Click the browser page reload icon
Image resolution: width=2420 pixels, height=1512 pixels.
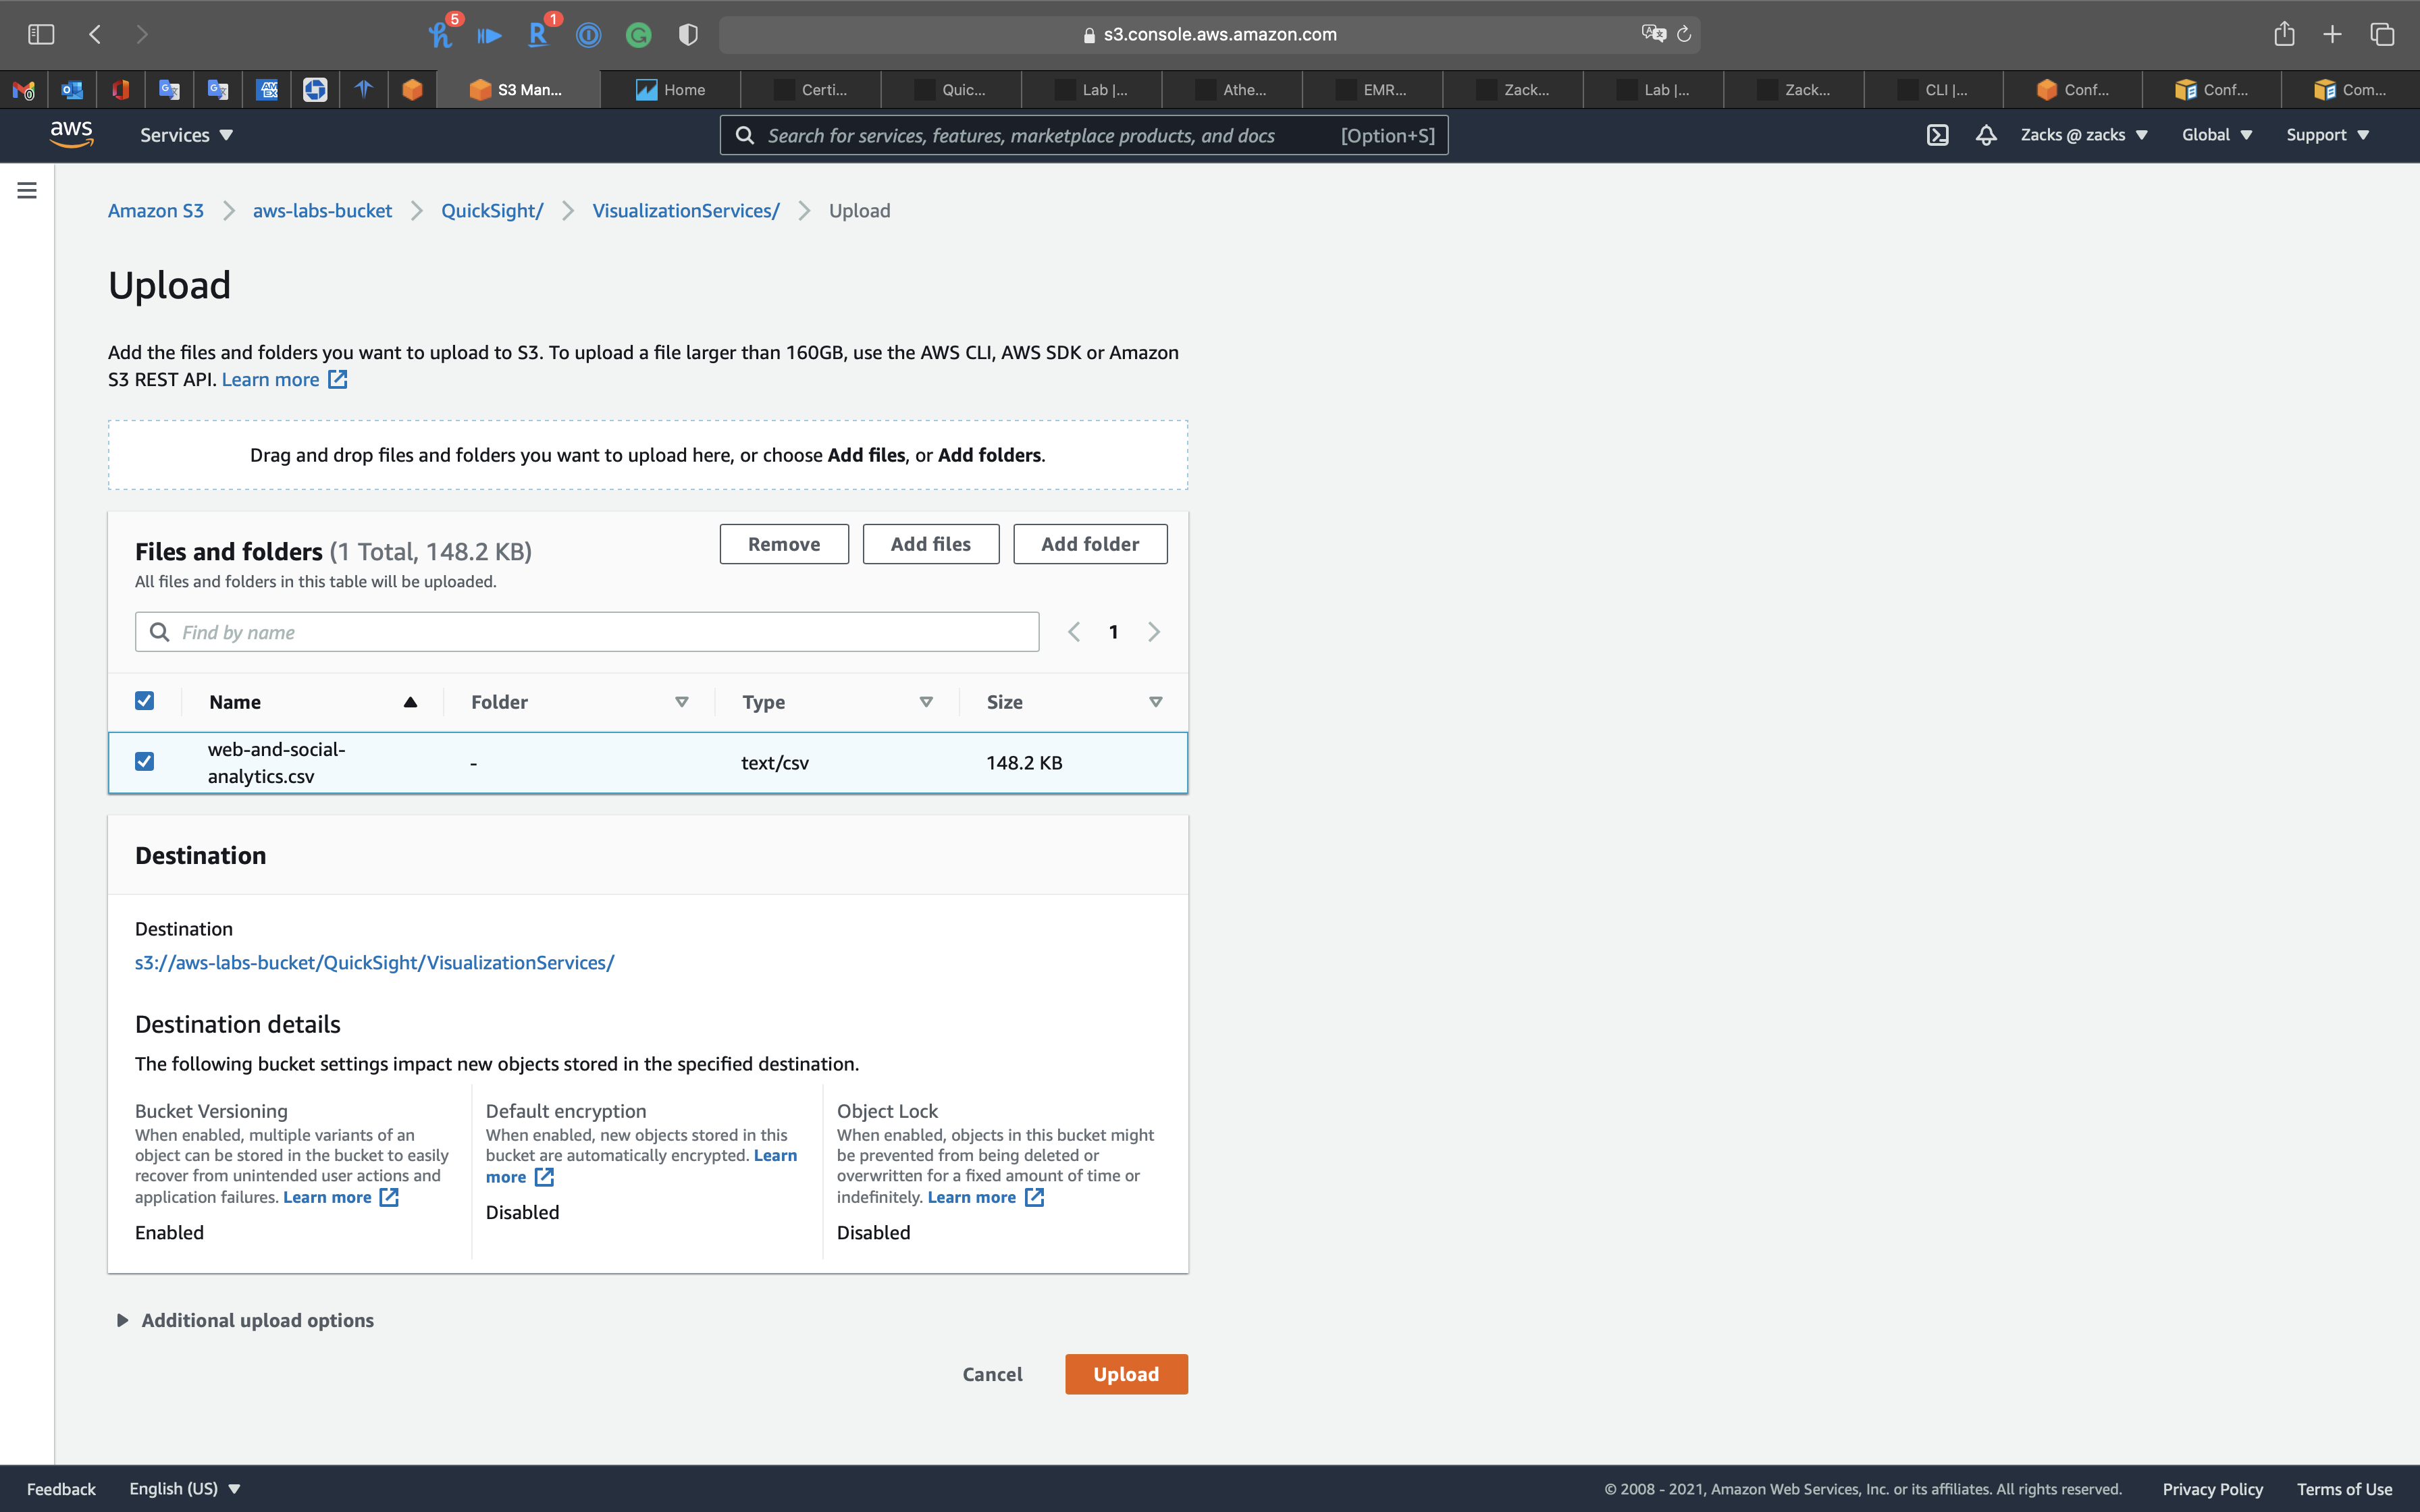coord(1684,34)
